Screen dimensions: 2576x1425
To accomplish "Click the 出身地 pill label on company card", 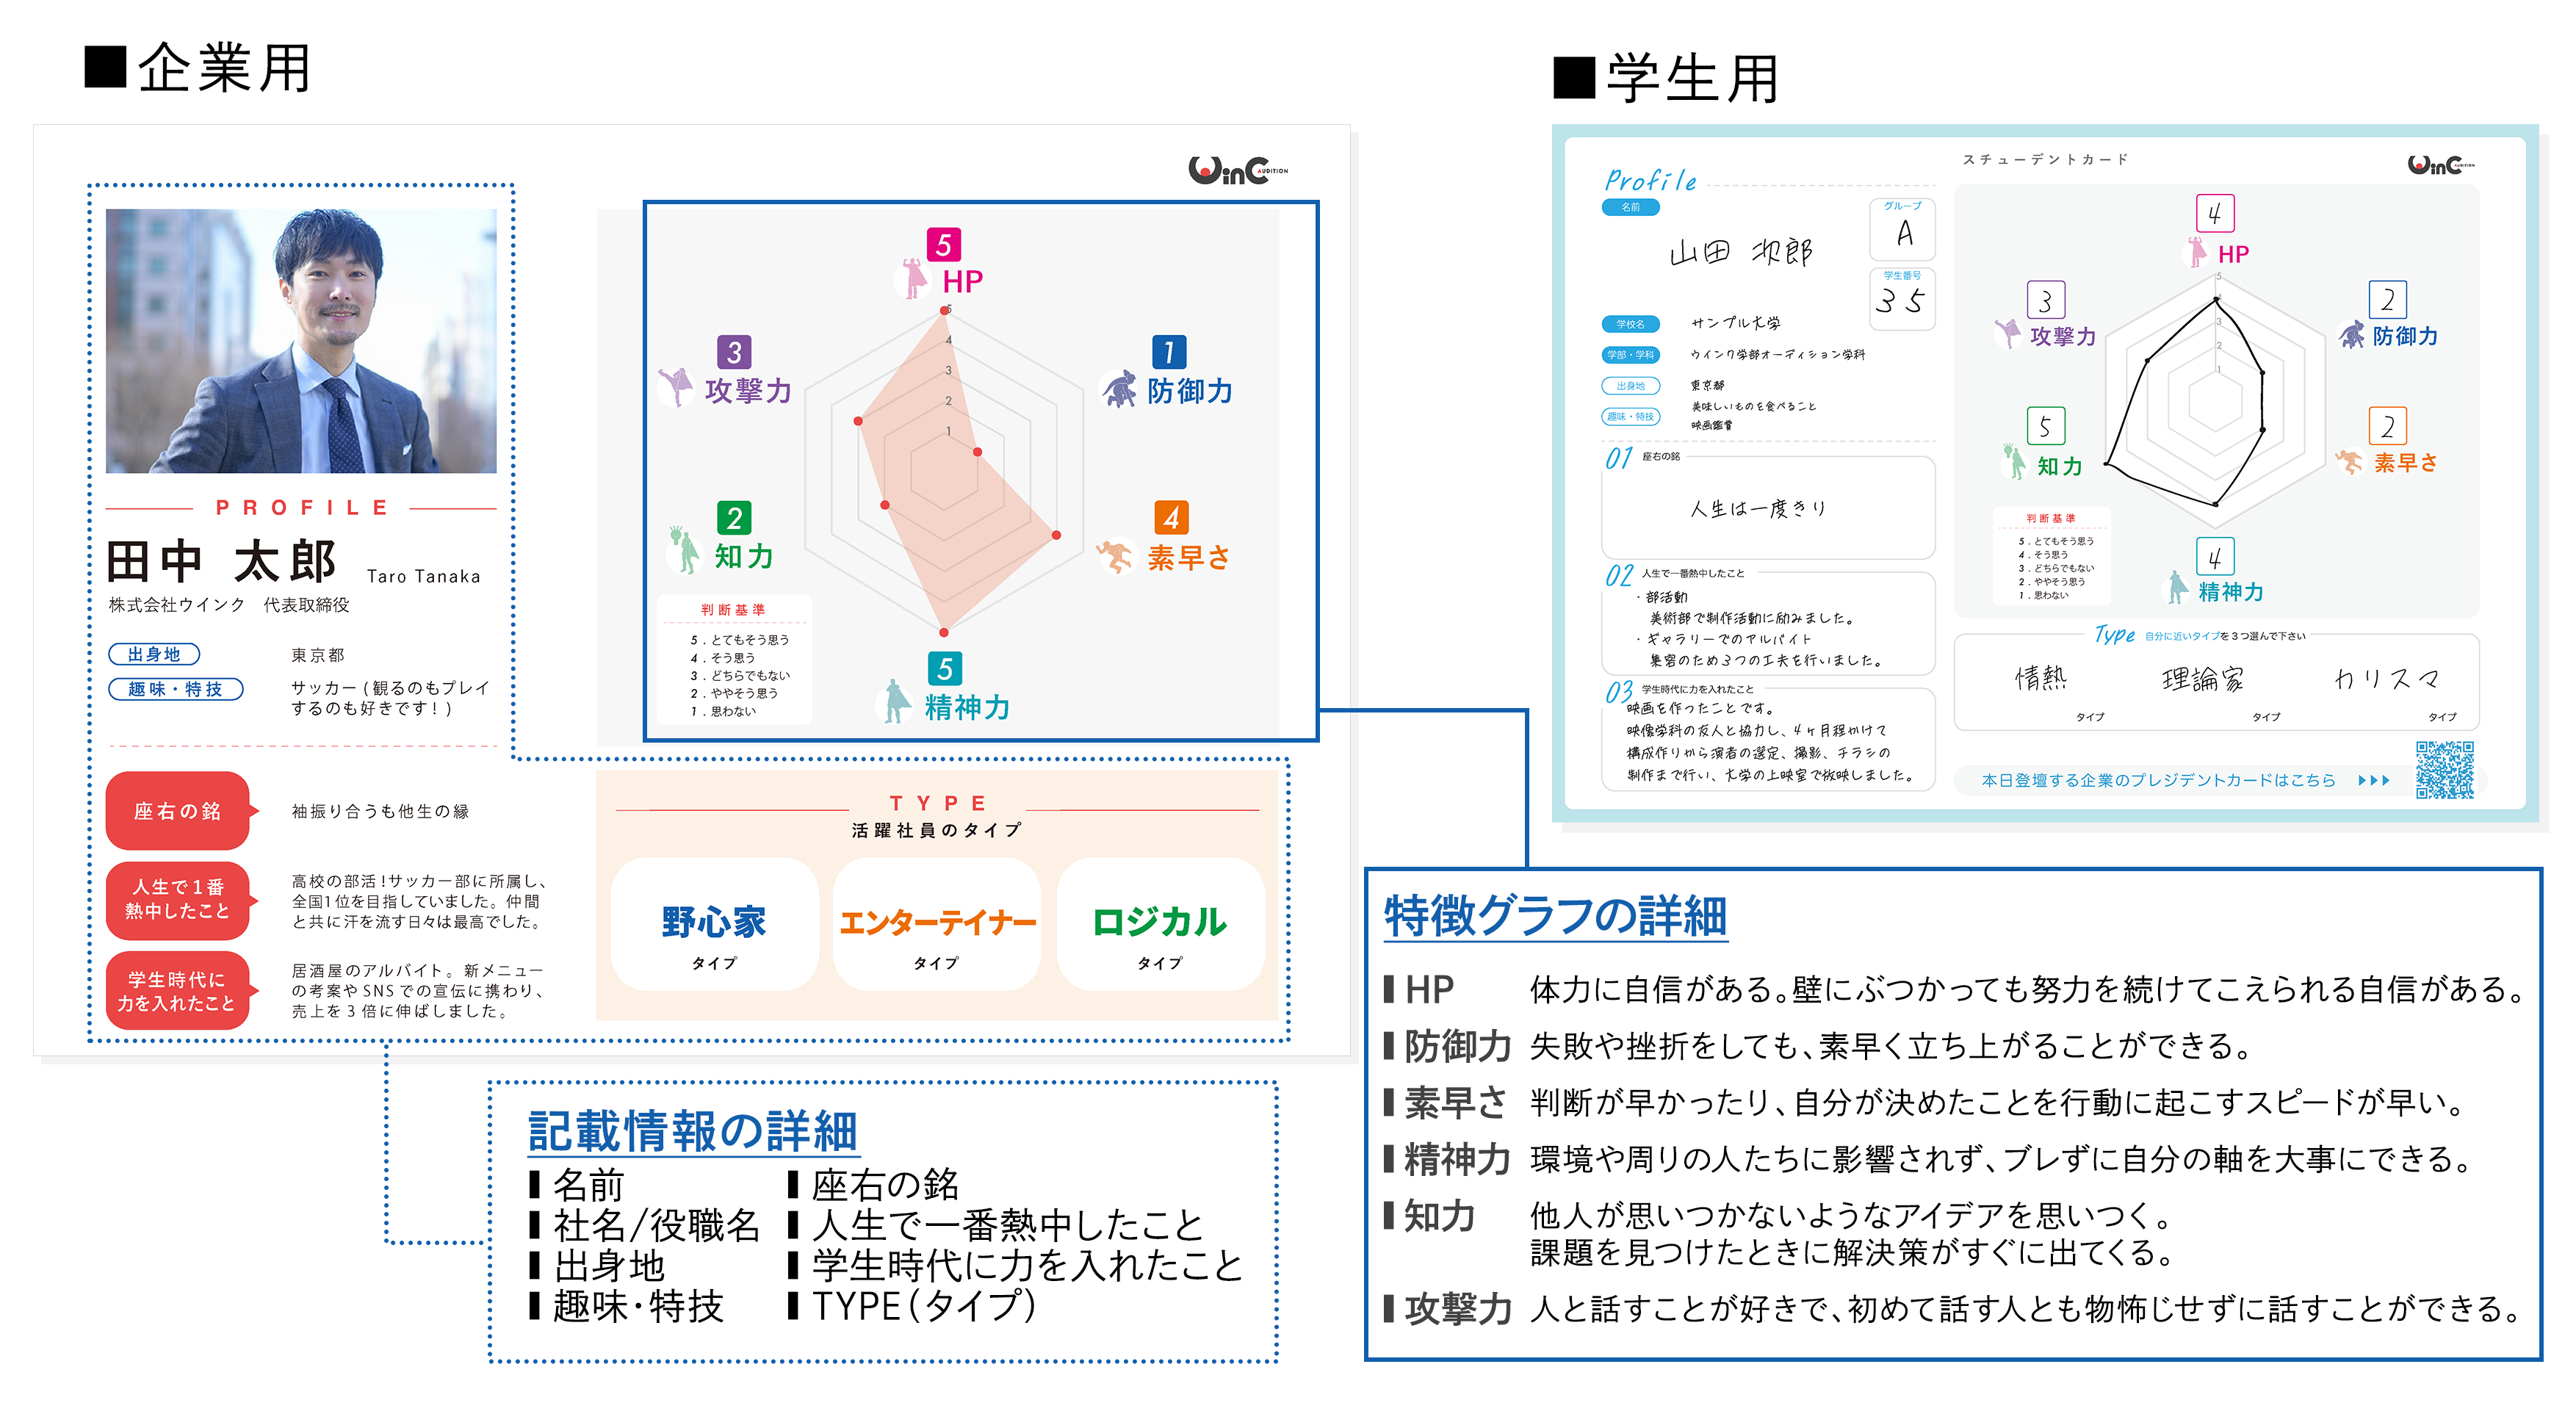I will [154, 654].
